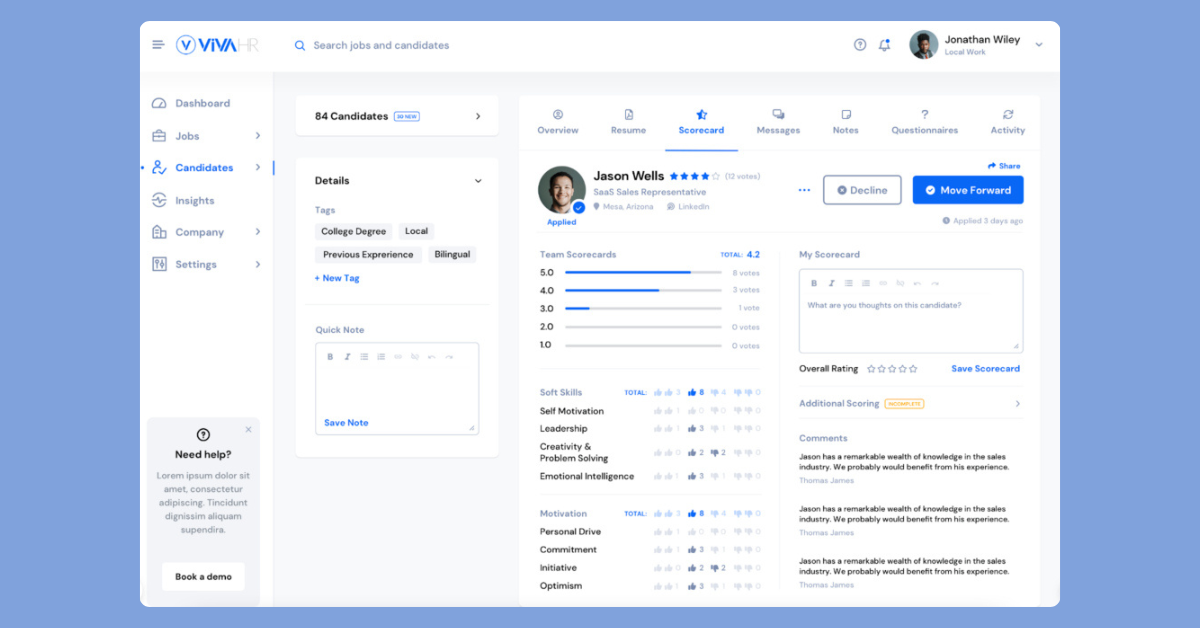Expand the Additional Scoring section

[1018, 404]
